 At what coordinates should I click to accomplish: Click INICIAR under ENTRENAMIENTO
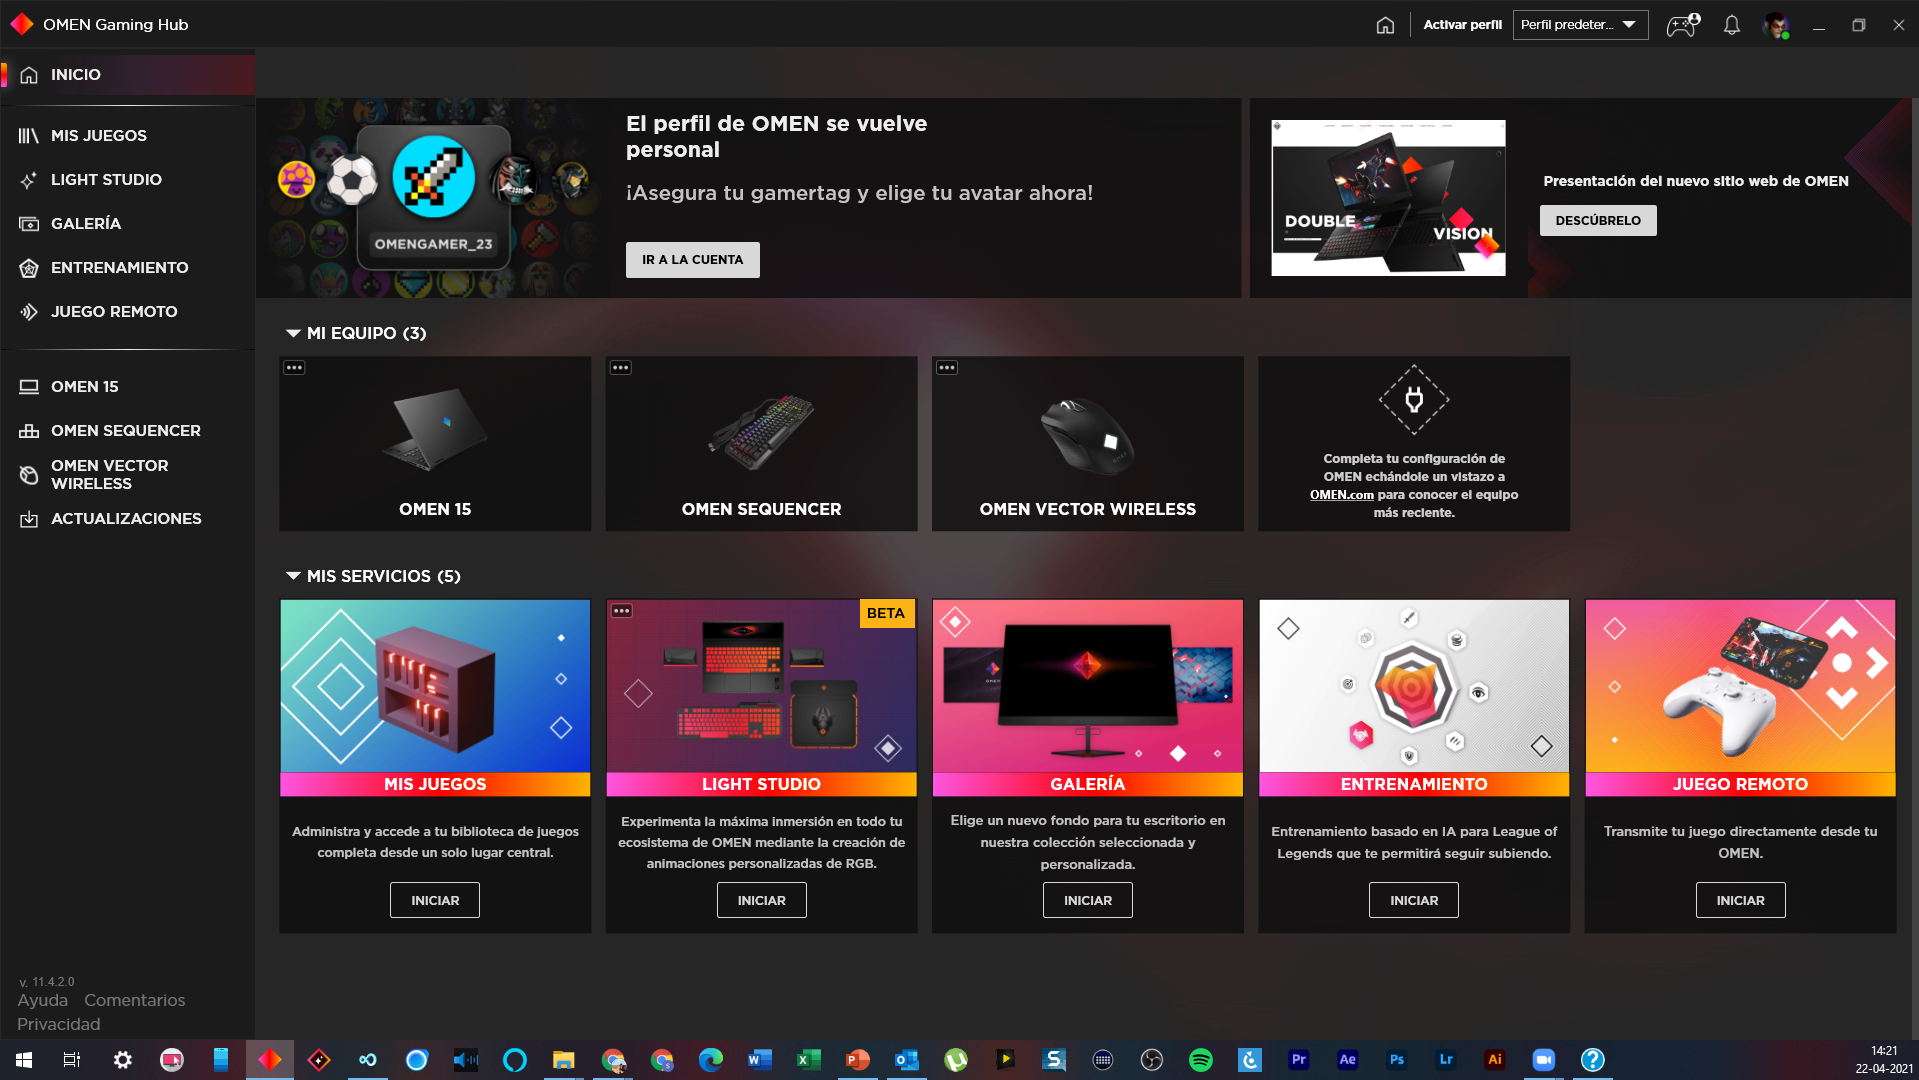pos(1414,901)
